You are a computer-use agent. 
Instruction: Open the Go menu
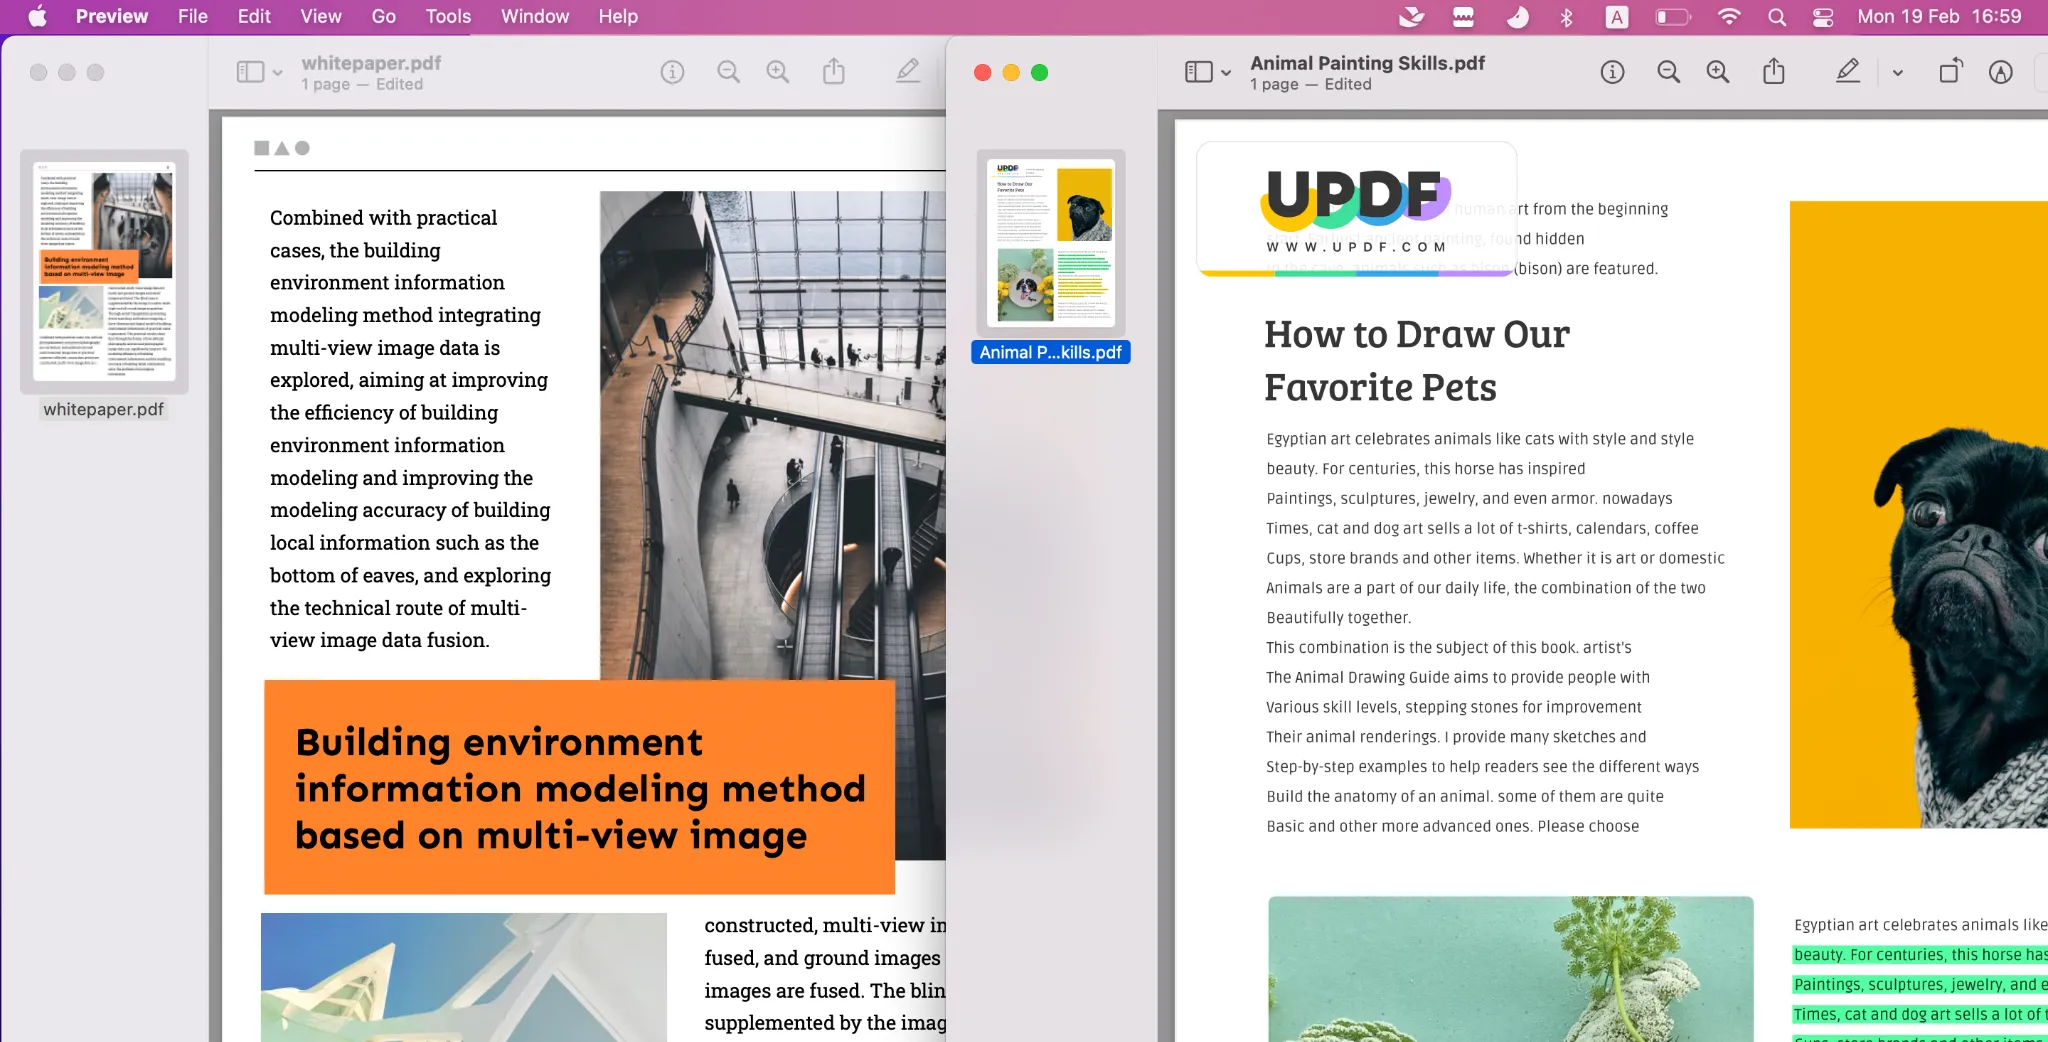[383, 16]
